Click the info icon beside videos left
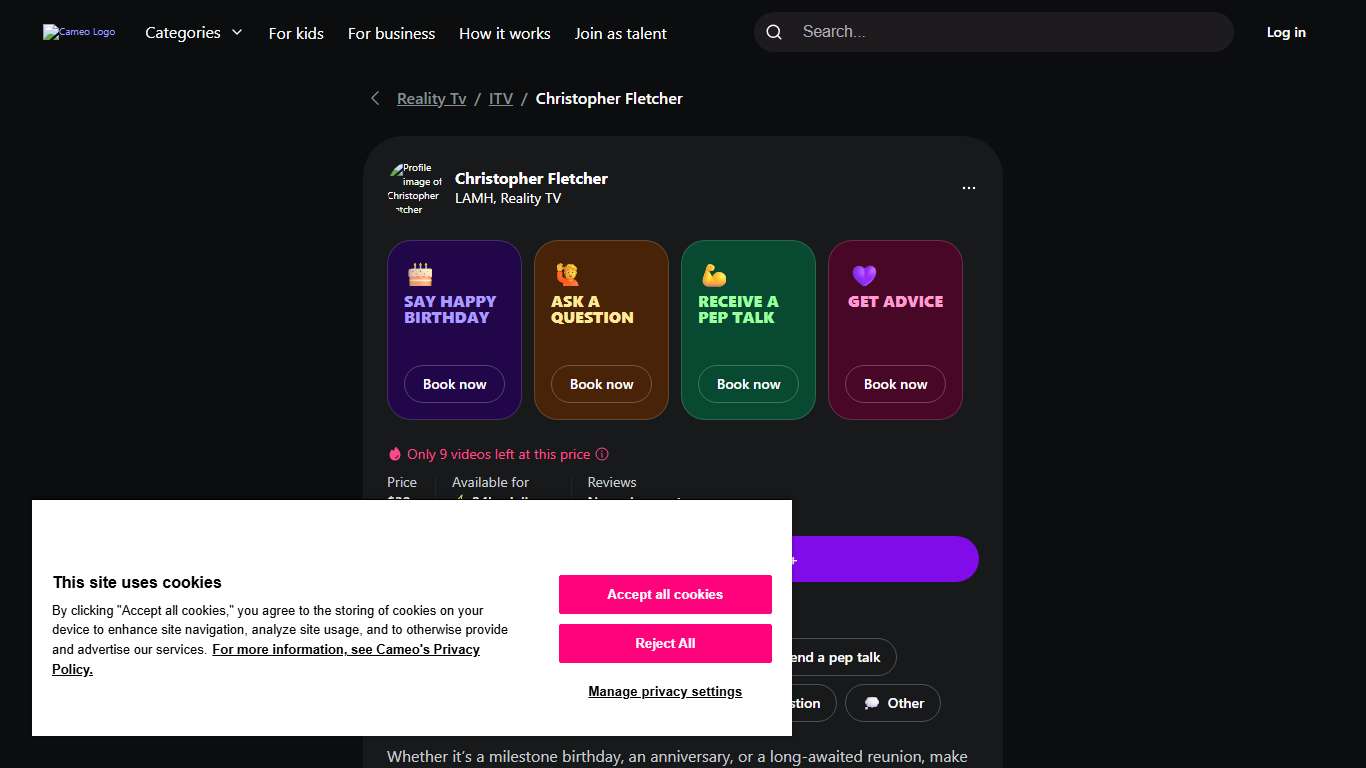This screenshot has height=768, width=1366. coord(602,454)
